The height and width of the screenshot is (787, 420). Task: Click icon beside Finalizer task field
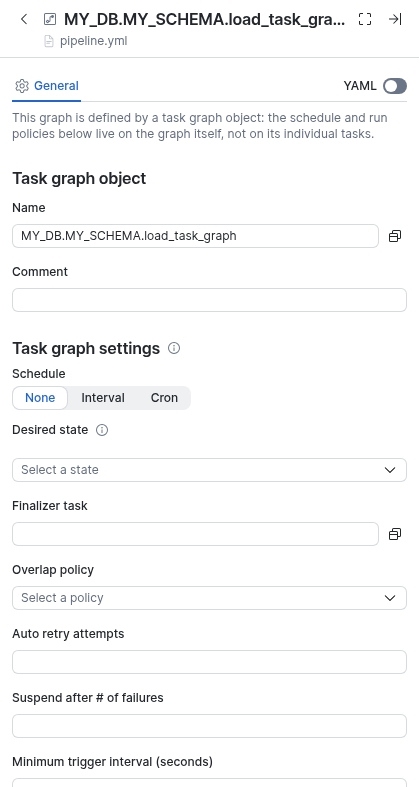(395, 534)
